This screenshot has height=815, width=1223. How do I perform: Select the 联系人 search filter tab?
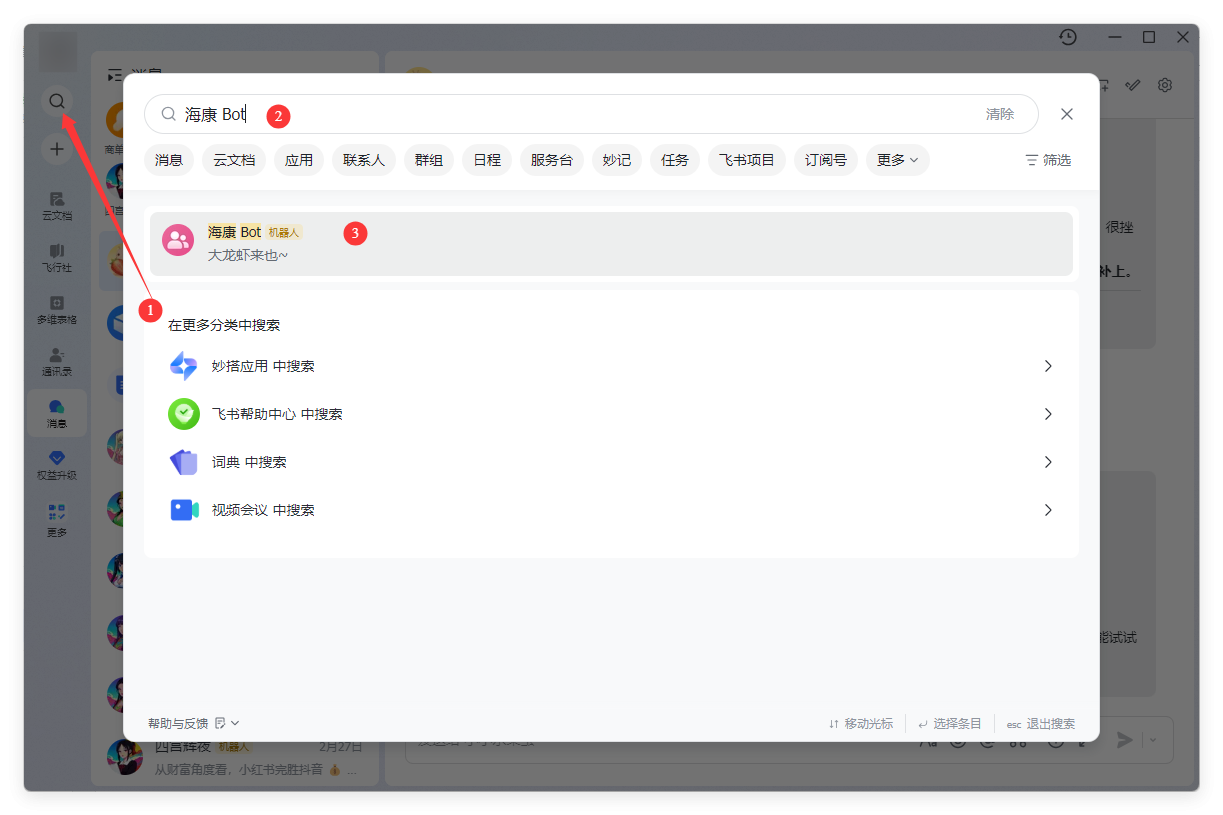[364, 160]
